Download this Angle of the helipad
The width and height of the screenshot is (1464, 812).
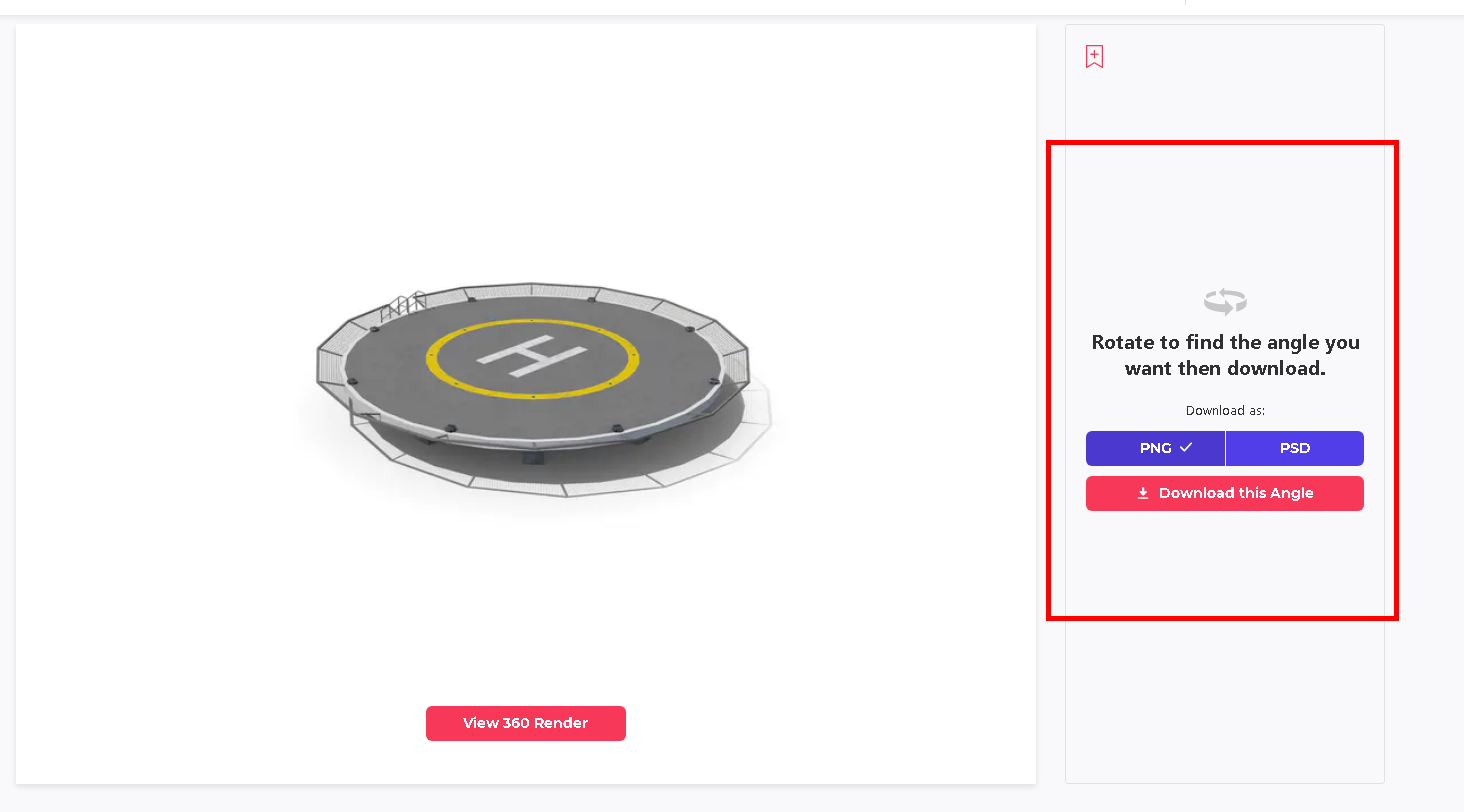[x=1225, y=493]
